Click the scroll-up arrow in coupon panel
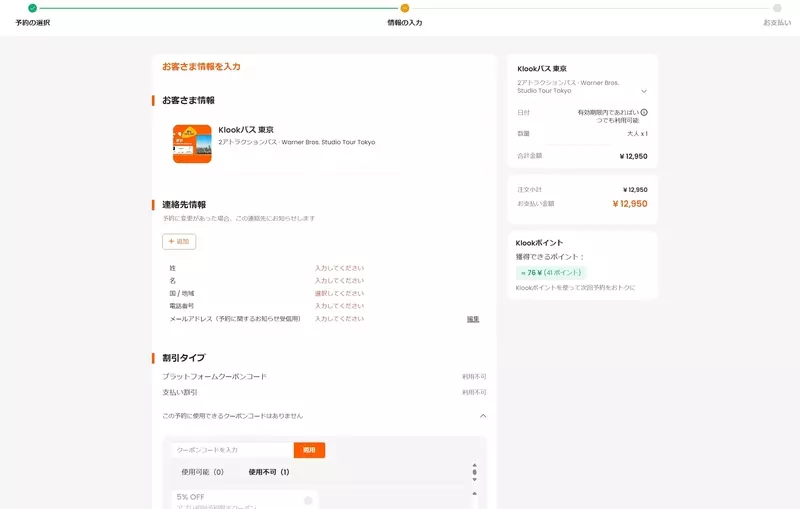 click(x=474, y=466)
